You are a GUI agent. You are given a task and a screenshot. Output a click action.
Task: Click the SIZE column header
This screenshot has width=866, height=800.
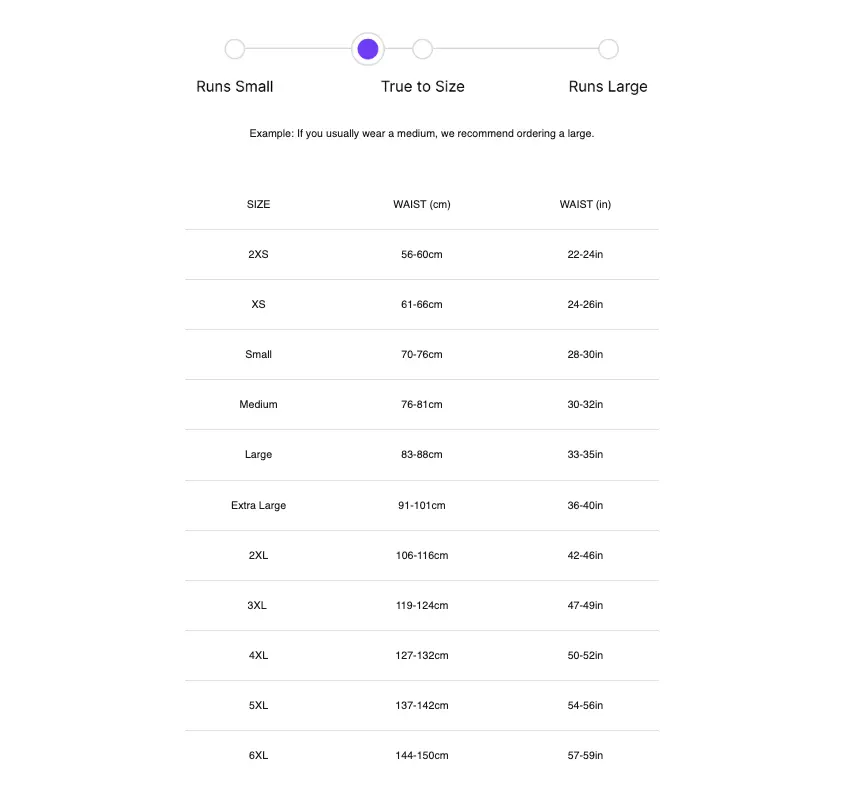[x=258, y=204]
